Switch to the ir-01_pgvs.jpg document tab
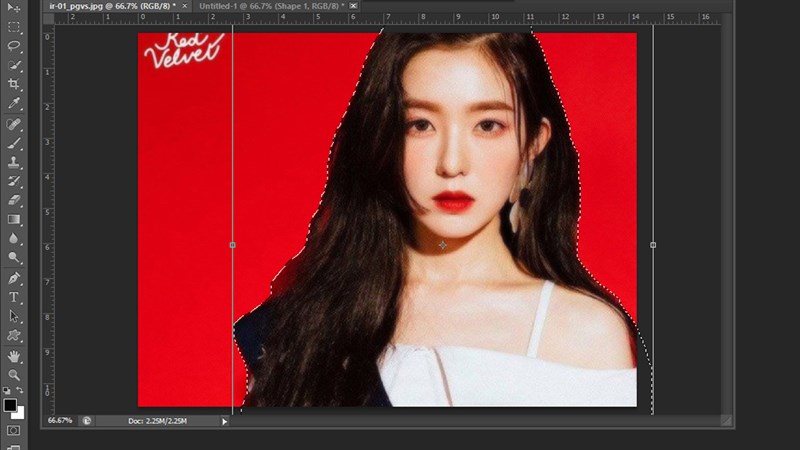 pos(112,6)
